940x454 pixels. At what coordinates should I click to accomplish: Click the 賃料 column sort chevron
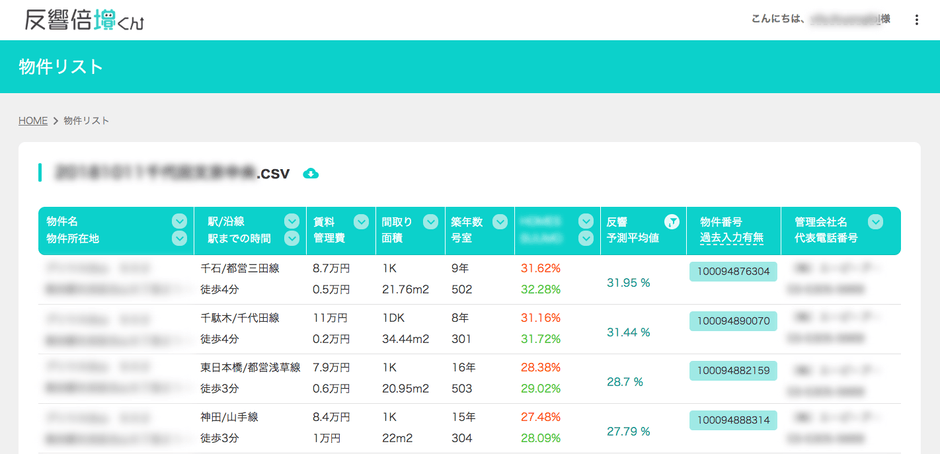[360, 222]
